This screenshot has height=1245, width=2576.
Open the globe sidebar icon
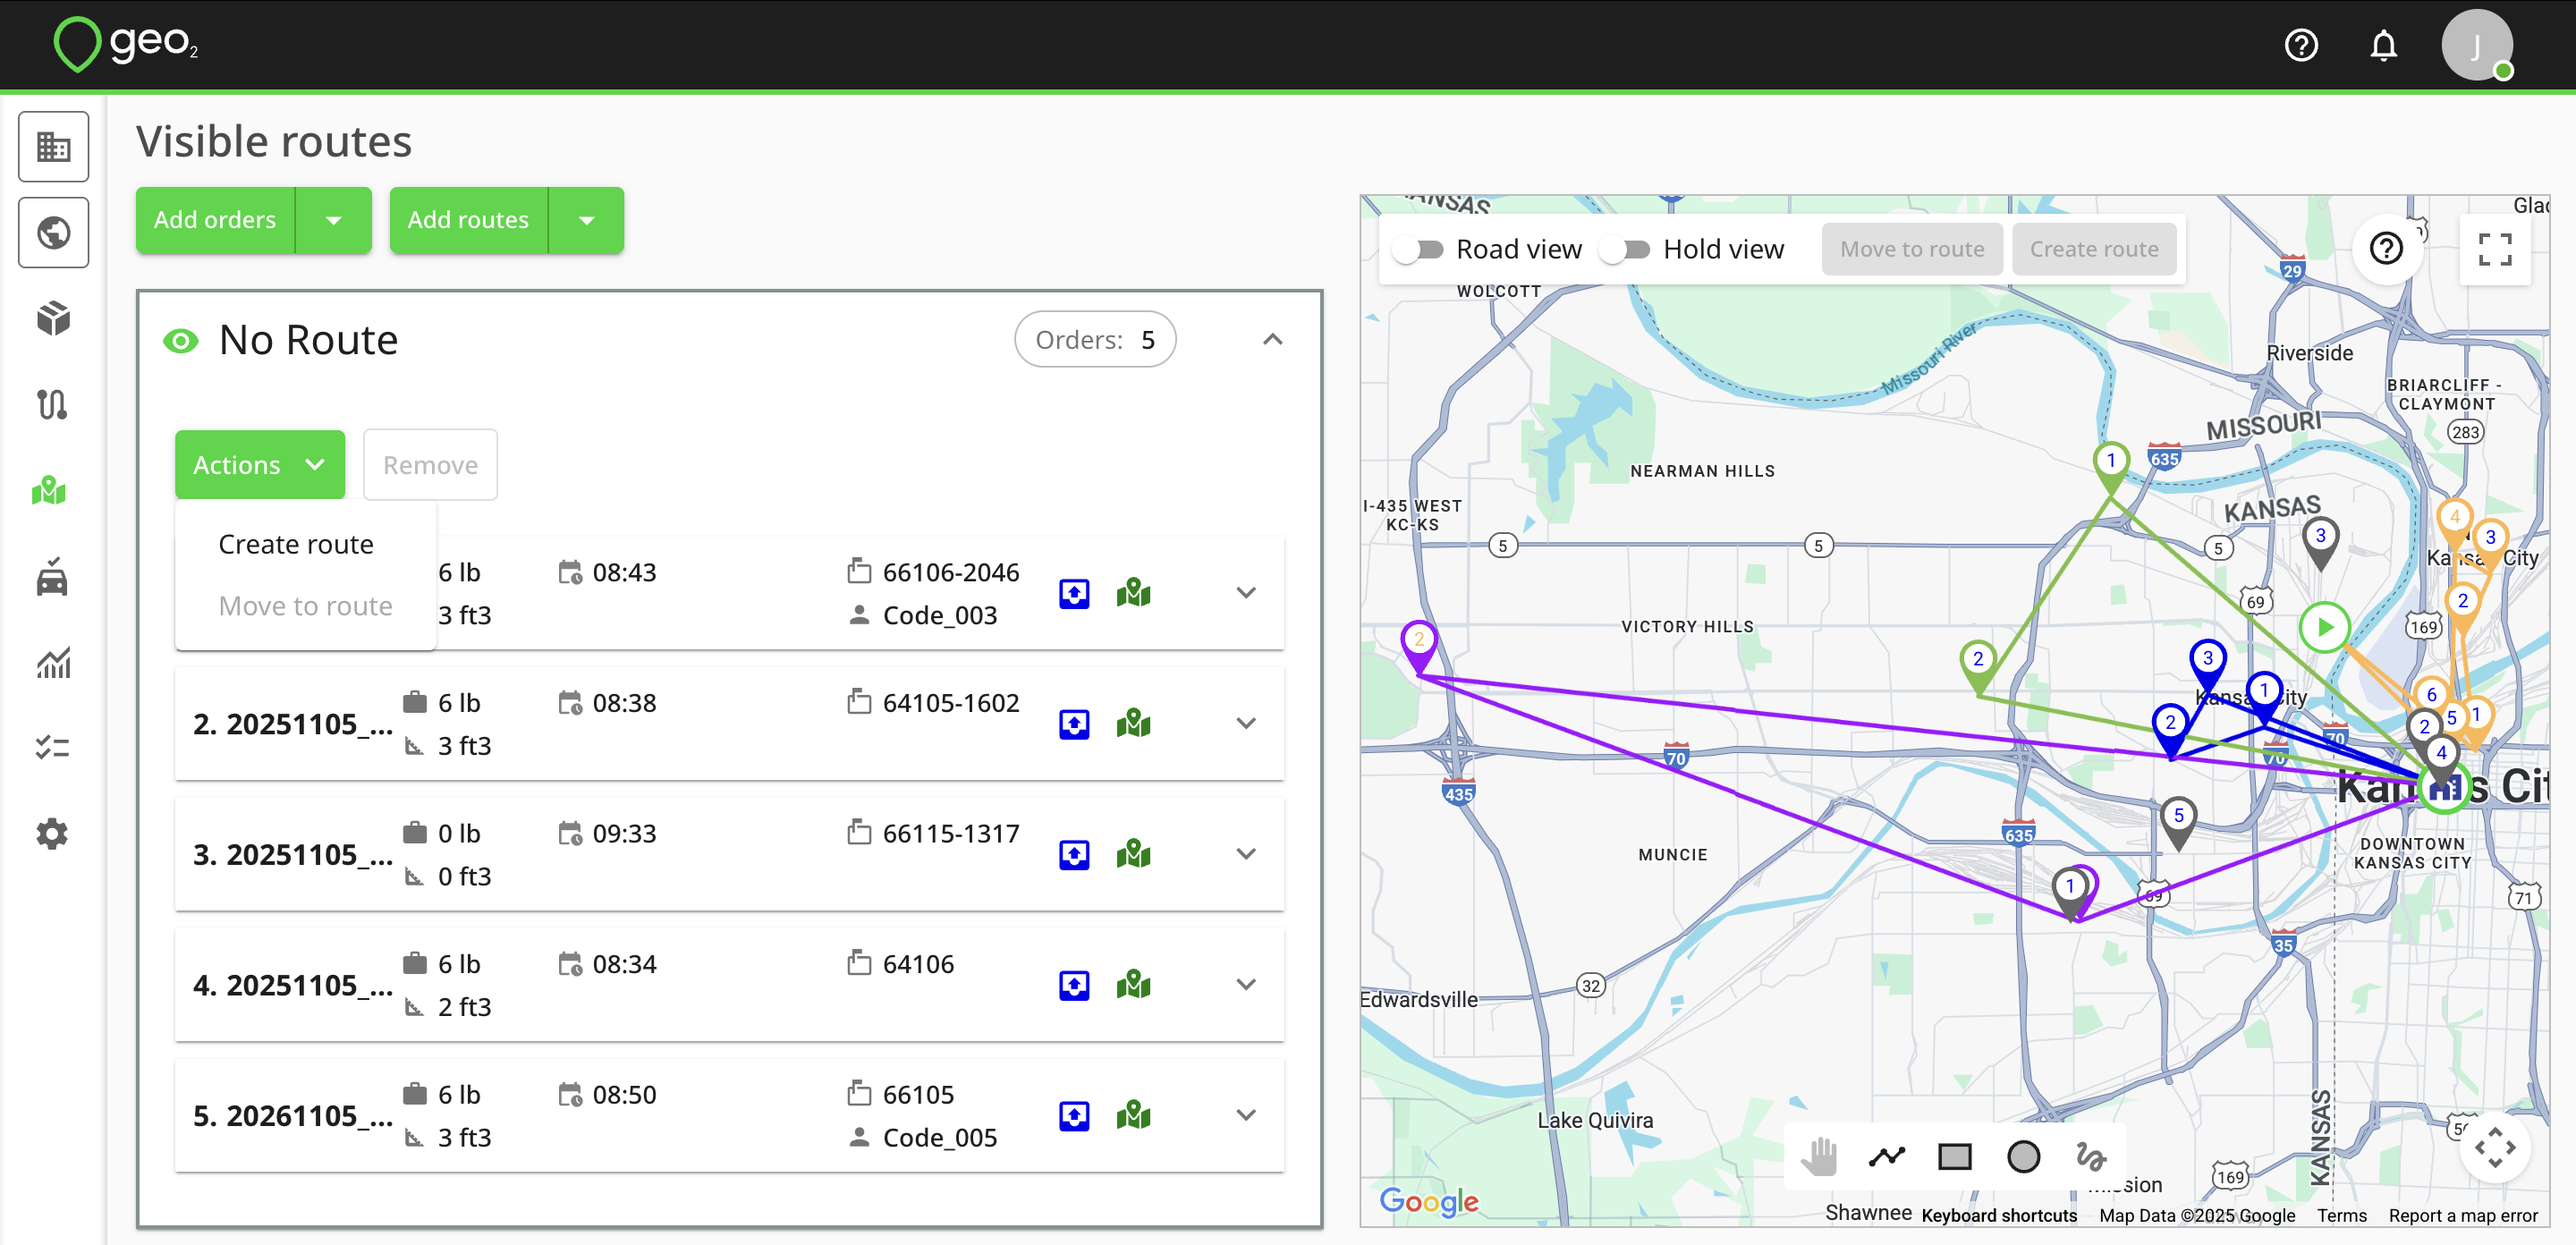pos(53,233)
